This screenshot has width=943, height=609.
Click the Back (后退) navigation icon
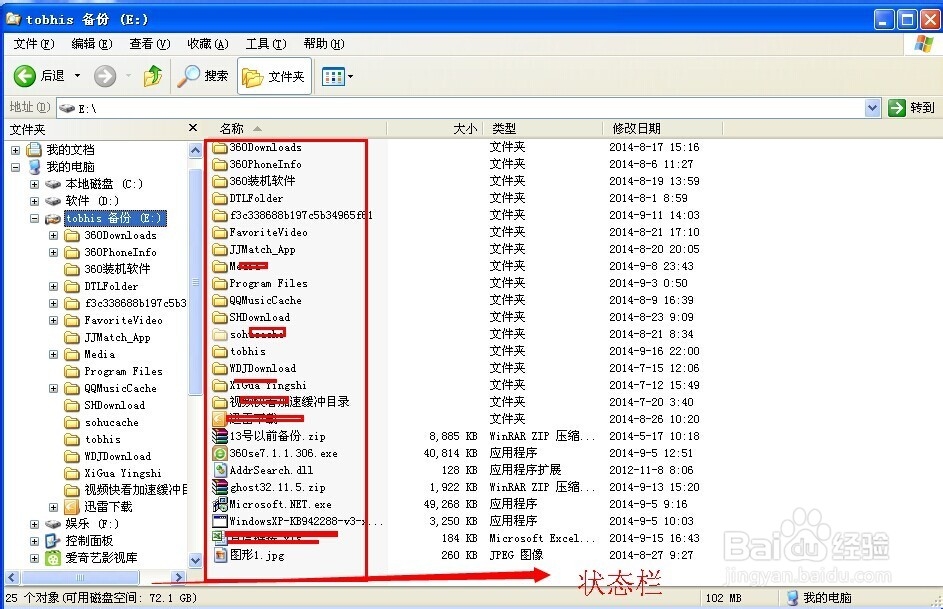tap(24, 75)
